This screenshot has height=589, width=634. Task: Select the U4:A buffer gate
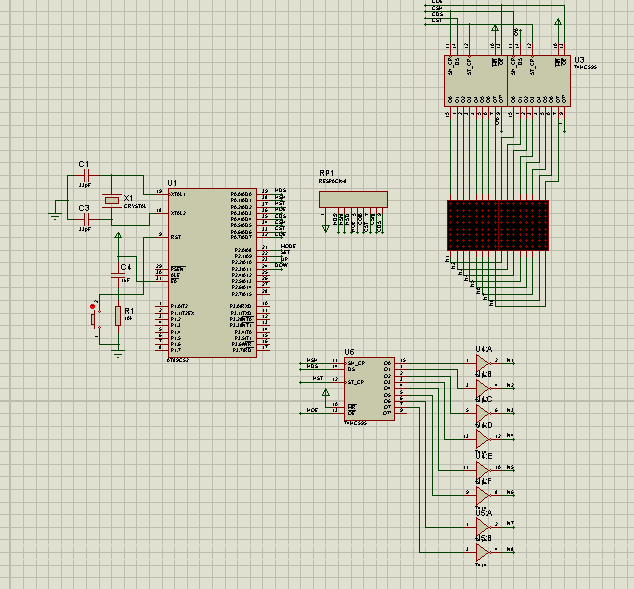pyautogui.click(x=483, y=363)
